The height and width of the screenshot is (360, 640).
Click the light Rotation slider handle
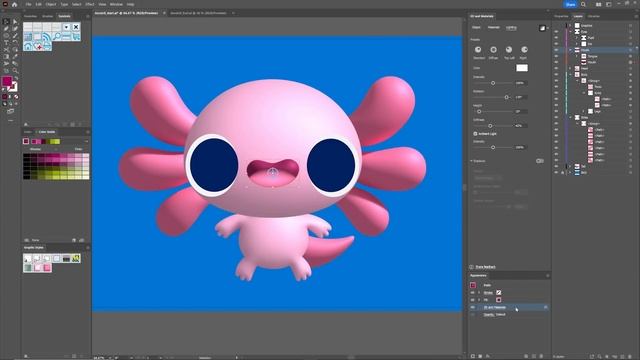tap(507, 97)
